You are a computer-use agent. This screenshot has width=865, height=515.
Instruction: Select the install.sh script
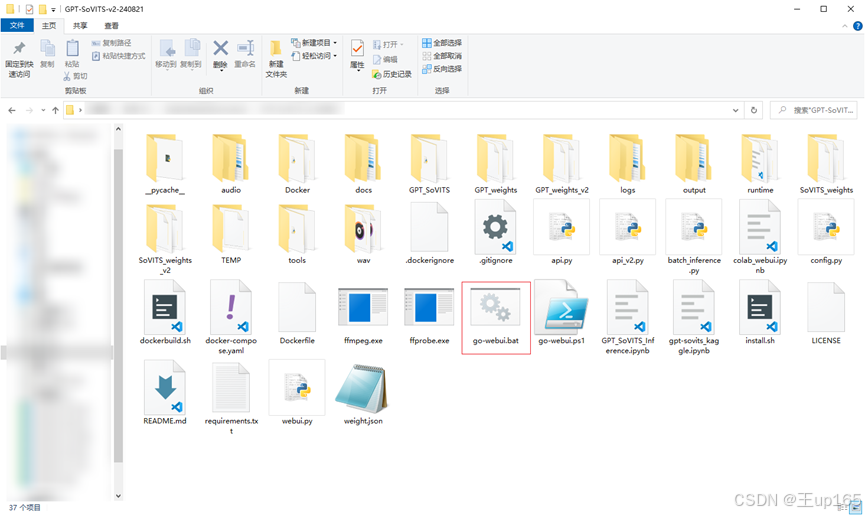point(760,313)
